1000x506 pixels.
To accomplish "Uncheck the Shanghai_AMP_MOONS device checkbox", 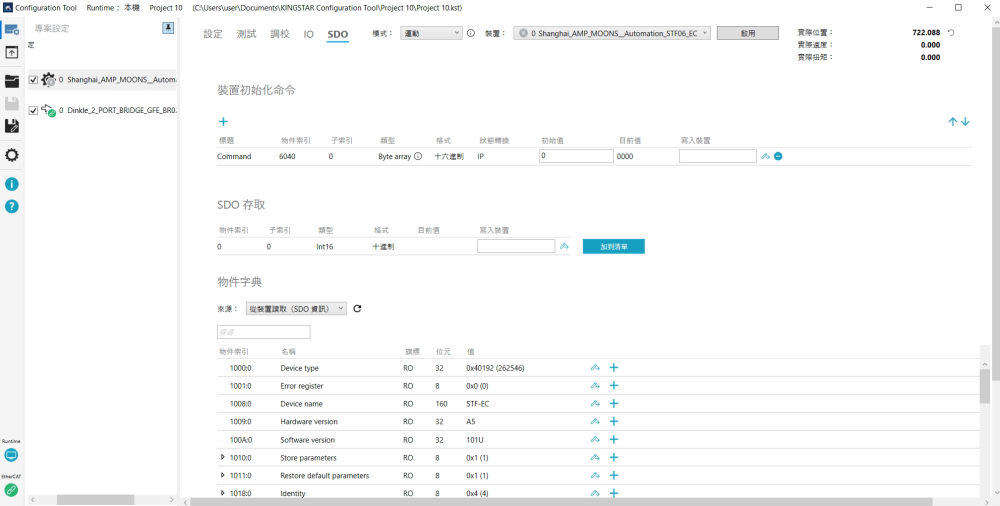I will click(34, 80).
